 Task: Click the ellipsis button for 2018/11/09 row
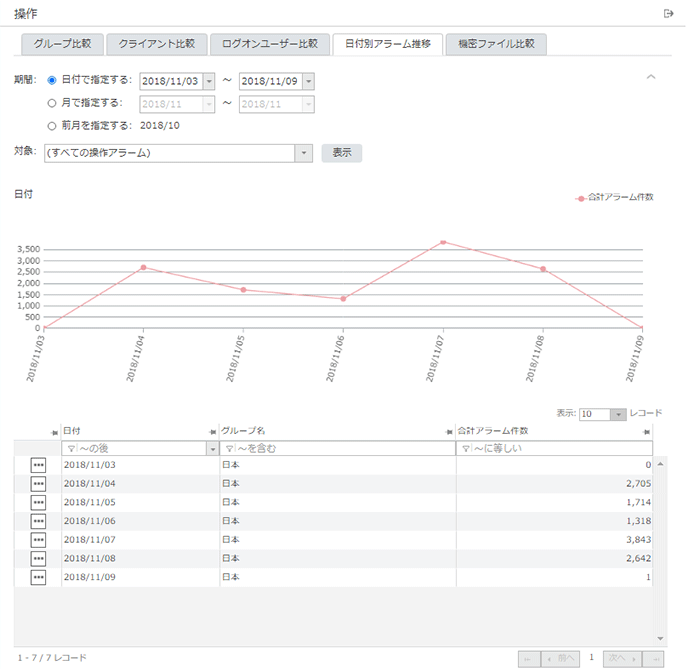pyautogui.click(x=38, y=577)
